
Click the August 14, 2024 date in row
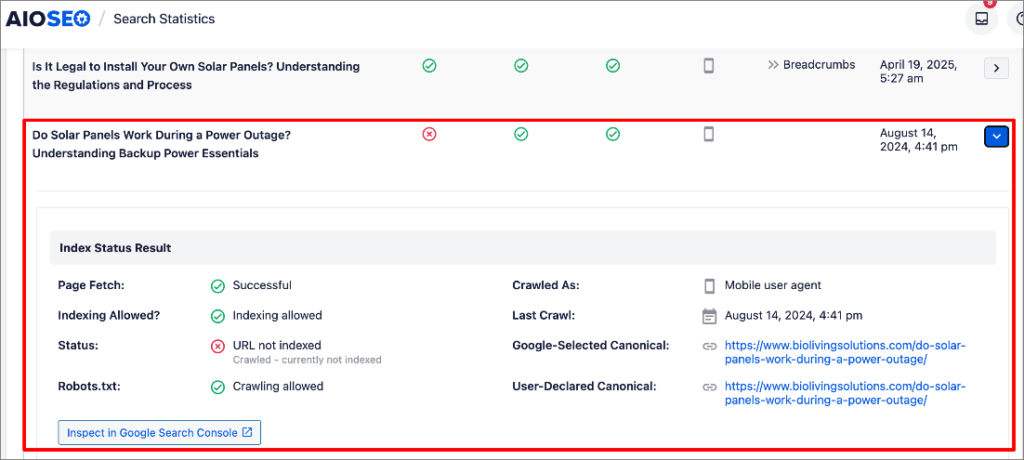tap(919, 140)
